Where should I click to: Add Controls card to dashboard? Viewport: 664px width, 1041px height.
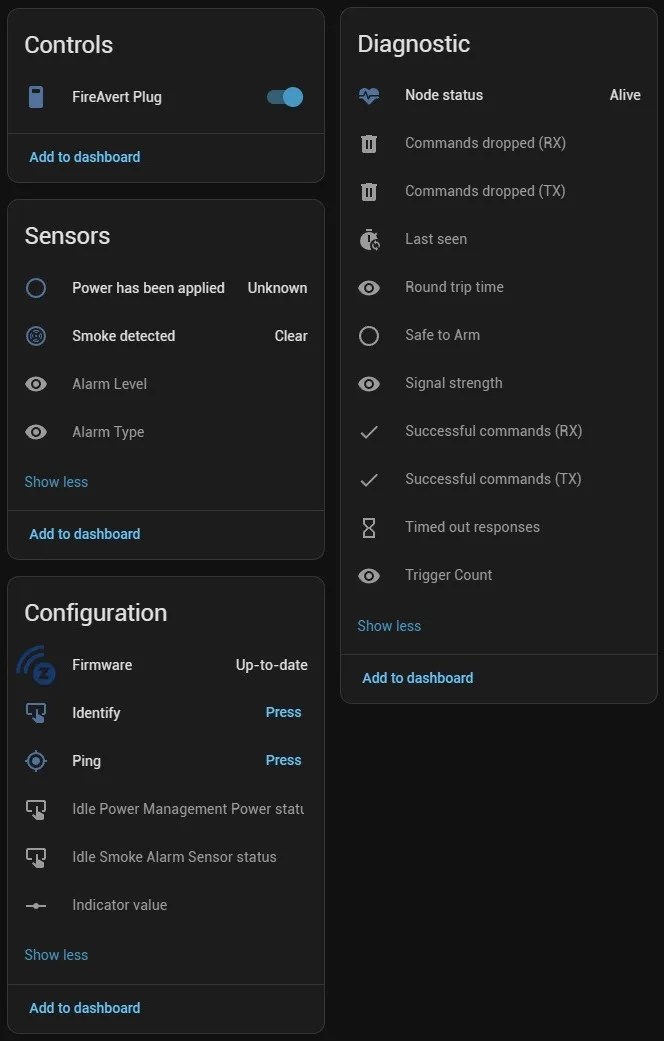click(x=85, y=157)
